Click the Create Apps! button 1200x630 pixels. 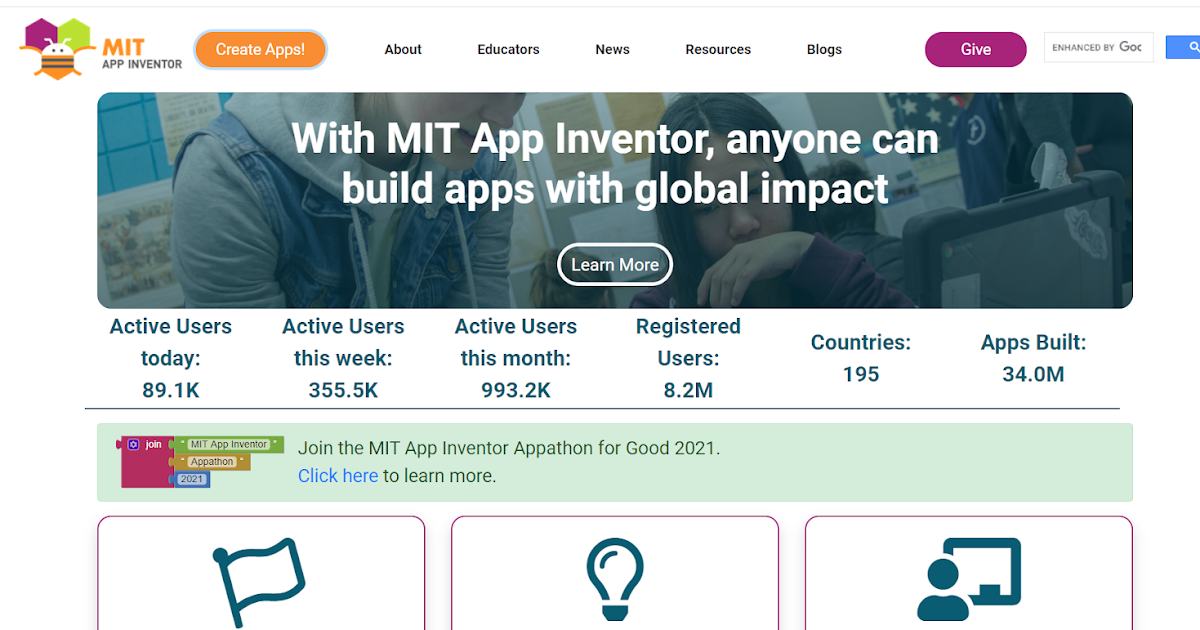[x=260, y=48]
